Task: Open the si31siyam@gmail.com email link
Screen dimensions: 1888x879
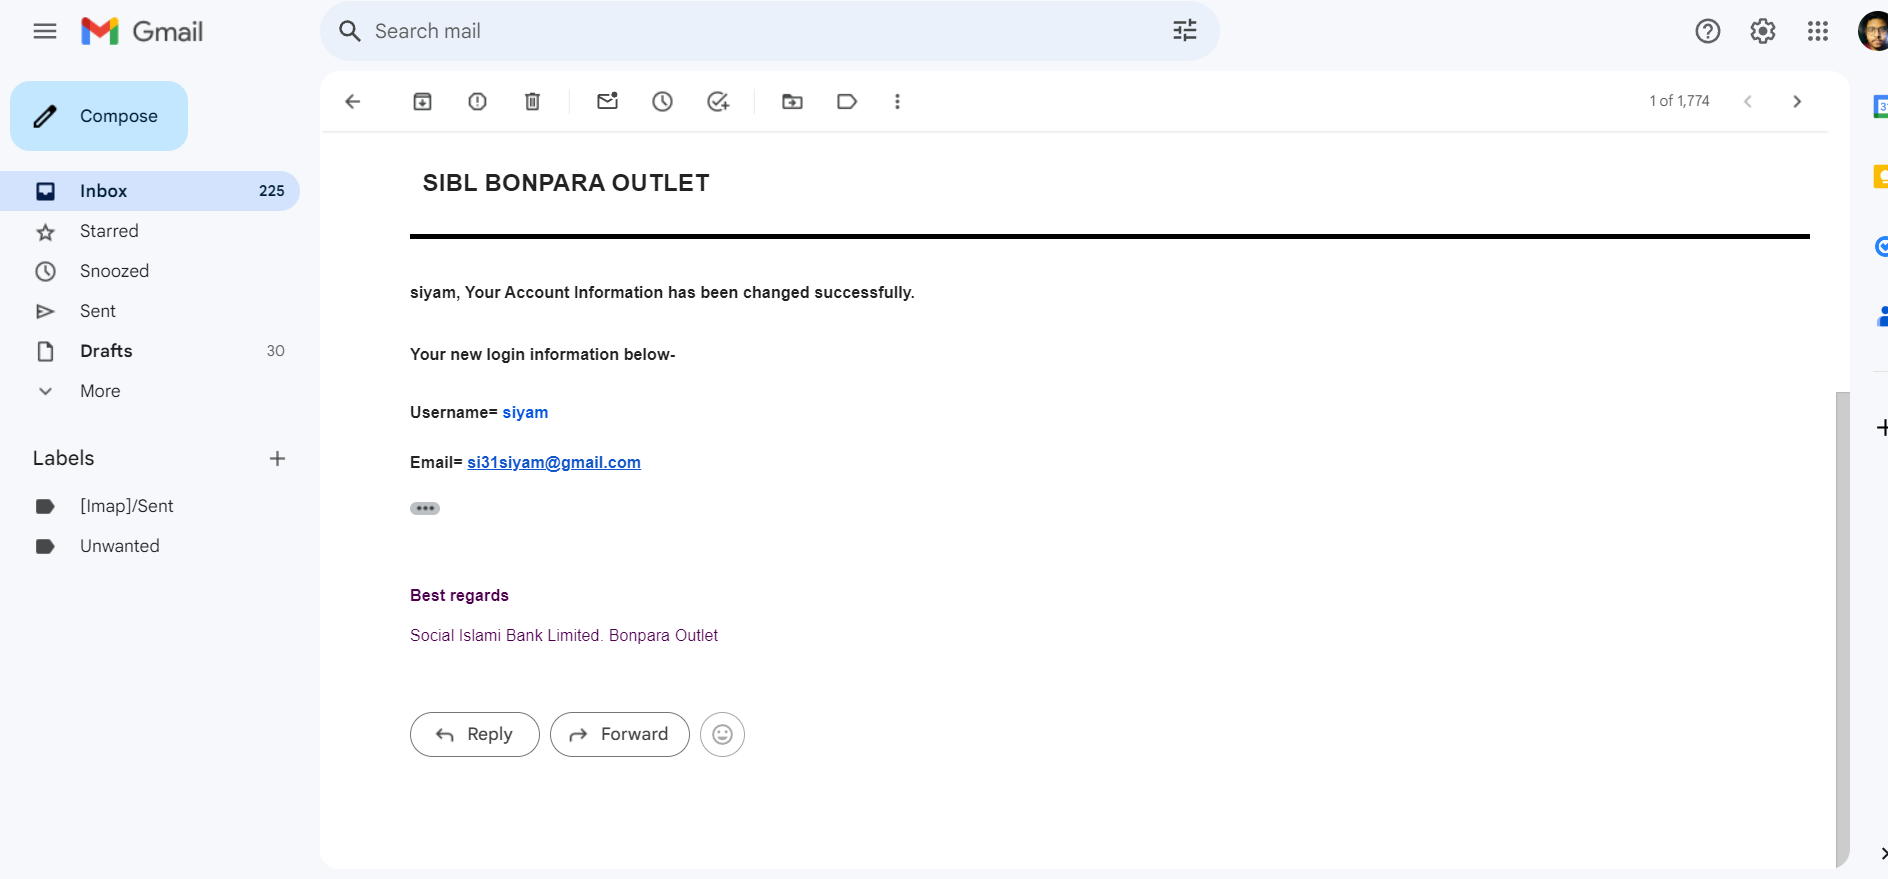Action: pos(554,462)
